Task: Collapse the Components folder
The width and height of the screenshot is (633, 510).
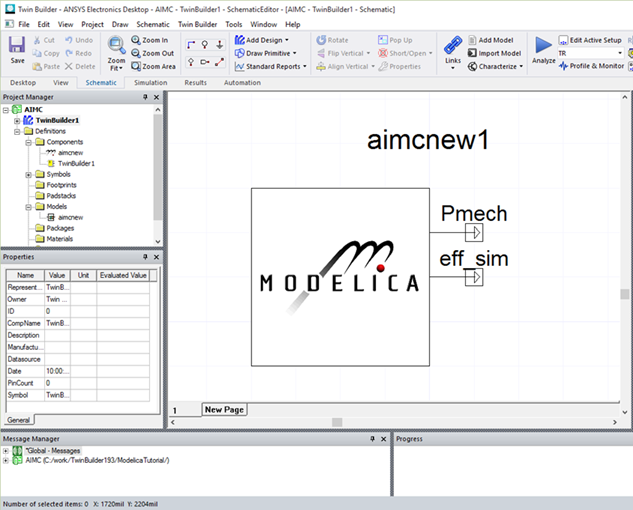Action: pyautogui.click(x=28, y=143)
